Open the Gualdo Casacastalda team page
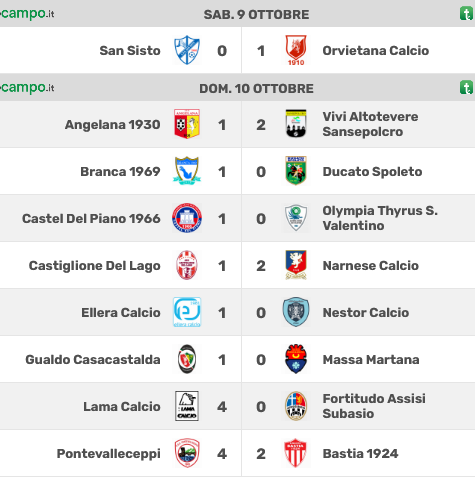 point(93,360)
